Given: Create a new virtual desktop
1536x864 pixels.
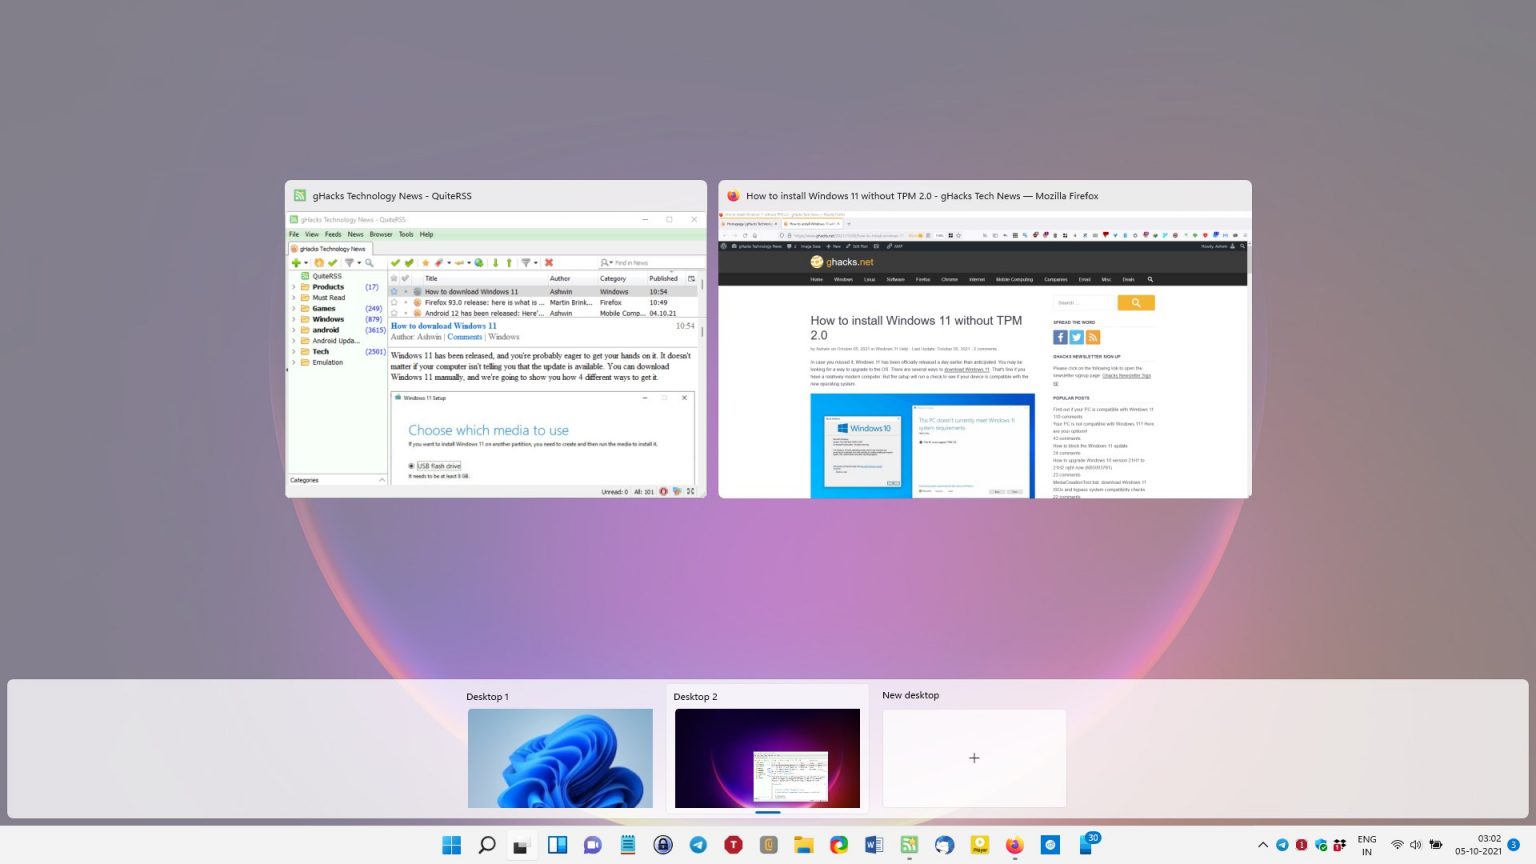Looking at the screenshot, I should point(974,758).
